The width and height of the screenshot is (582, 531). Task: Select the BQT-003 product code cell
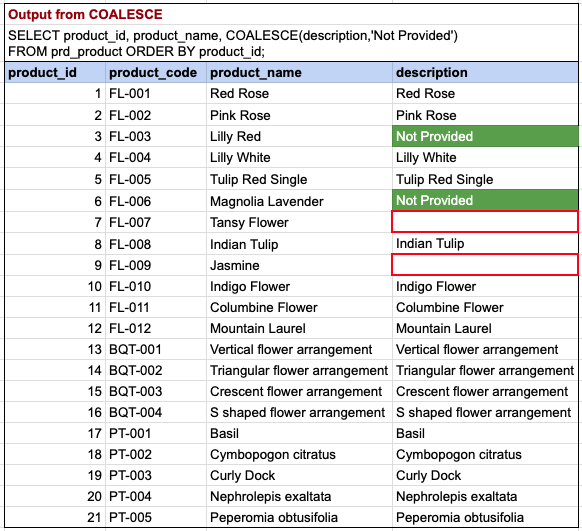[x=156, y=391]
